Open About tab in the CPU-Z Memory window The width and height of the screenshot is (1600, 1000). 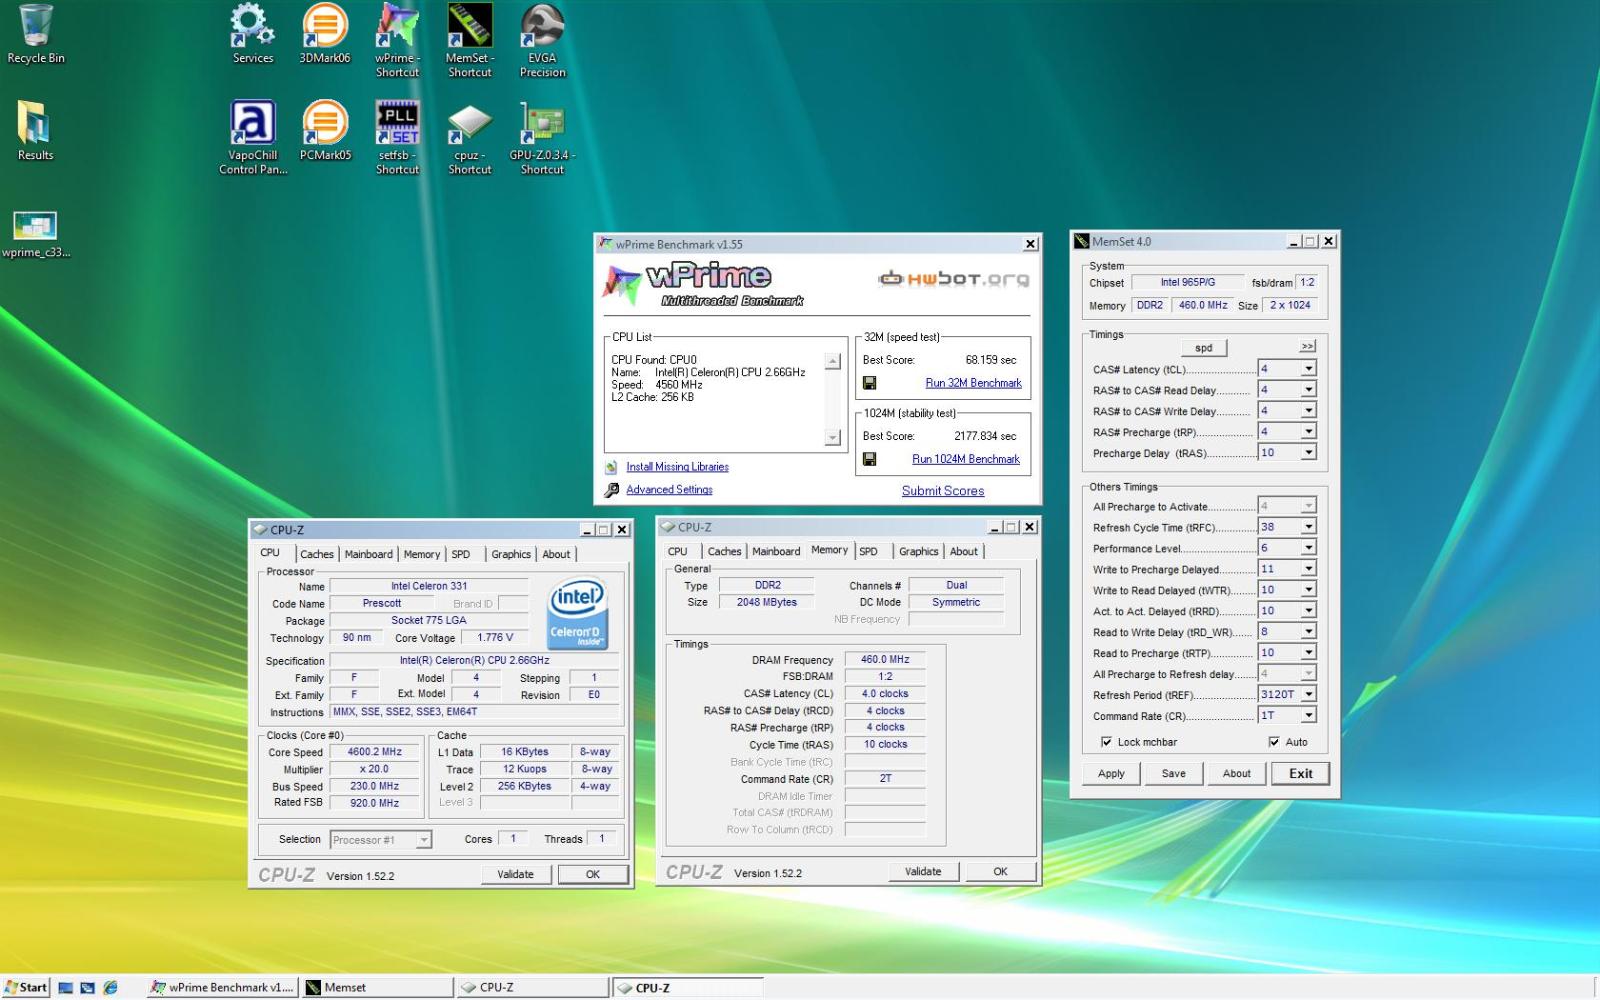(x=964, y=551)
